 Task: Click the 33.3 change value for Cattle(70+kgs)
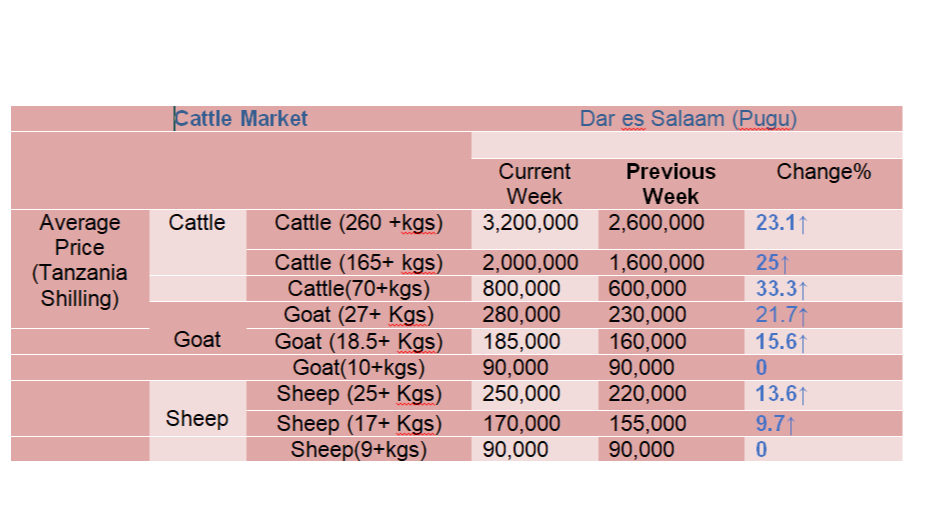tap(781, 289)
